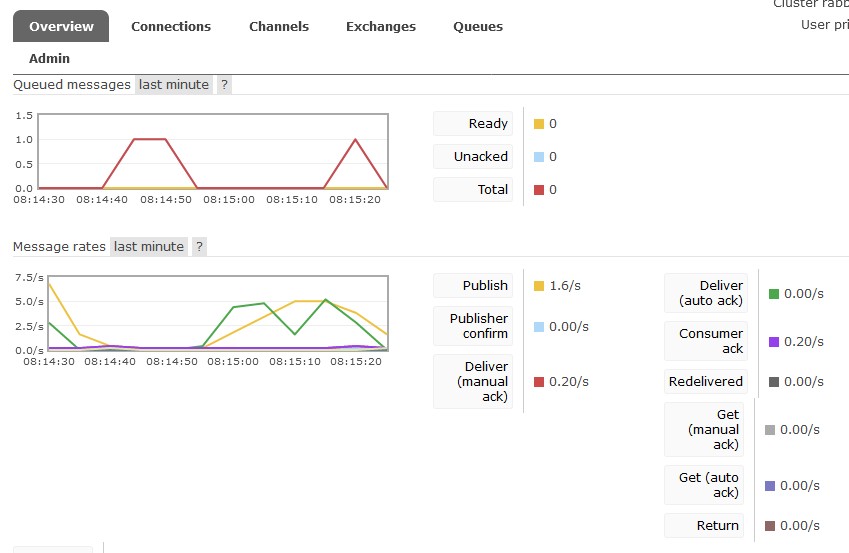
Task: Click the Get (auto ack) label
Action: (704, 485)
